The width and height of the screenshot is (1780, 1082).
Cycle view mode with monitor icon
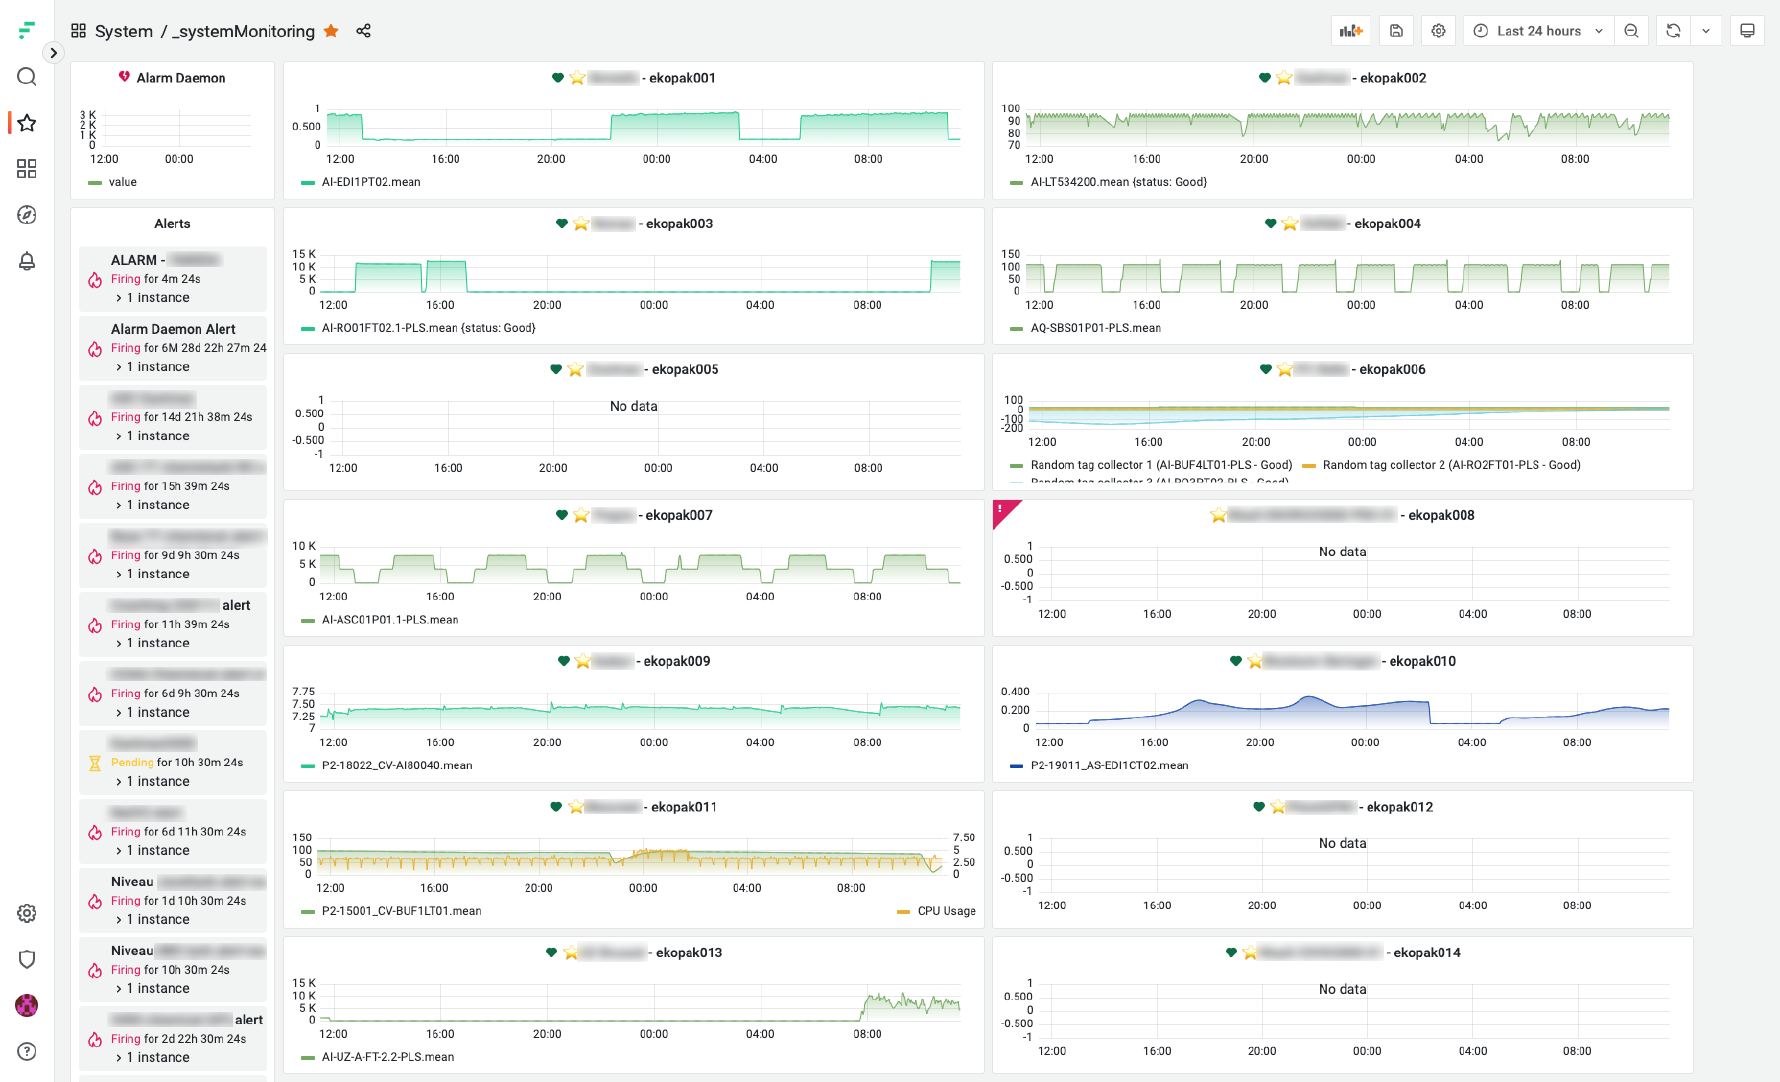tap(1747, 31)
